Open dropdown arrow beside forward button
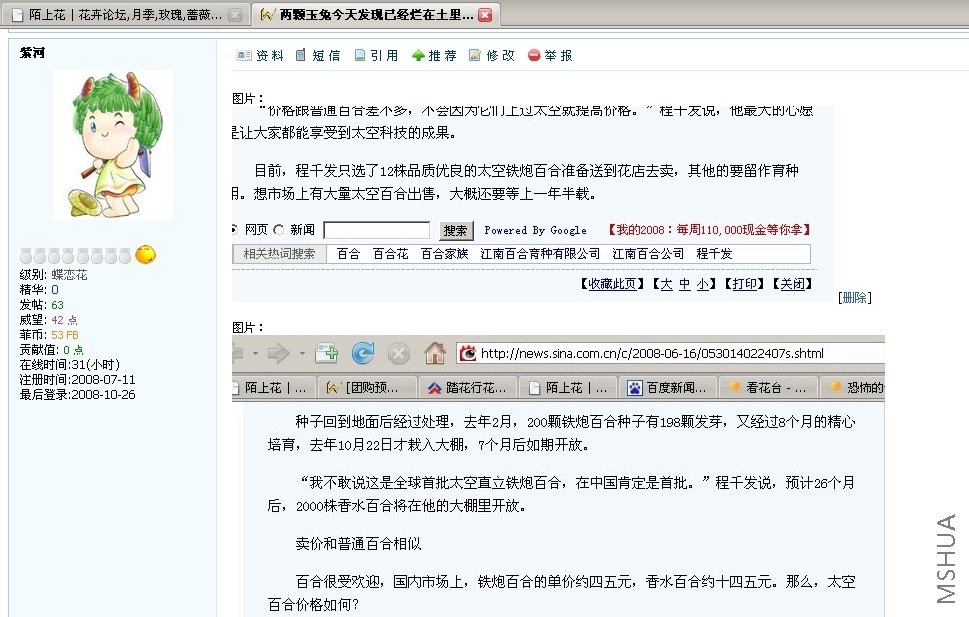This screenshot has width=969, height=617. 302,354
